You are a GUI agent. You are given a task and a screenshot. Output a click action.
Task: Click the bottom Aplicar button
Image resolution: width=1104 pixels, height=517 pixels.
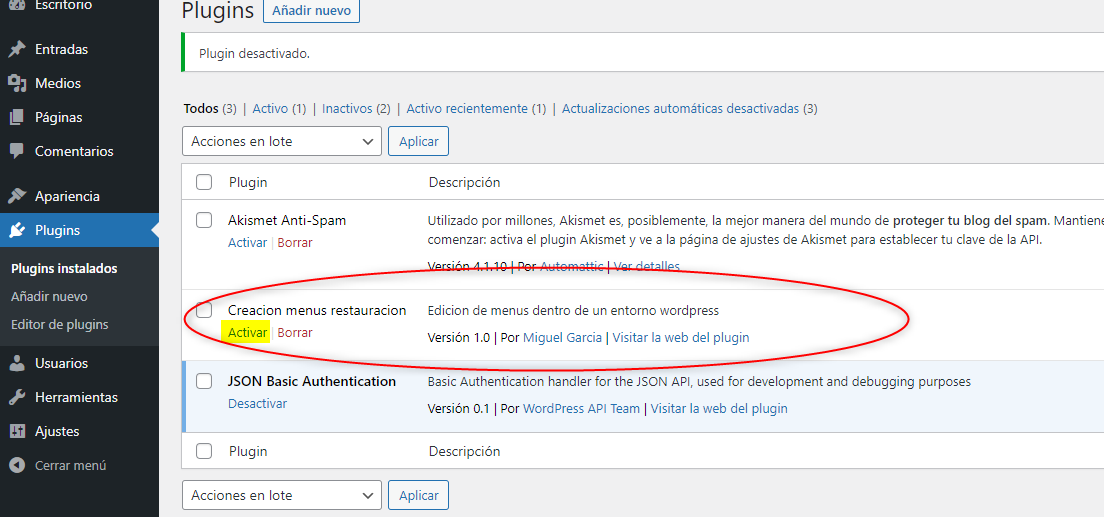click(418, 495)
